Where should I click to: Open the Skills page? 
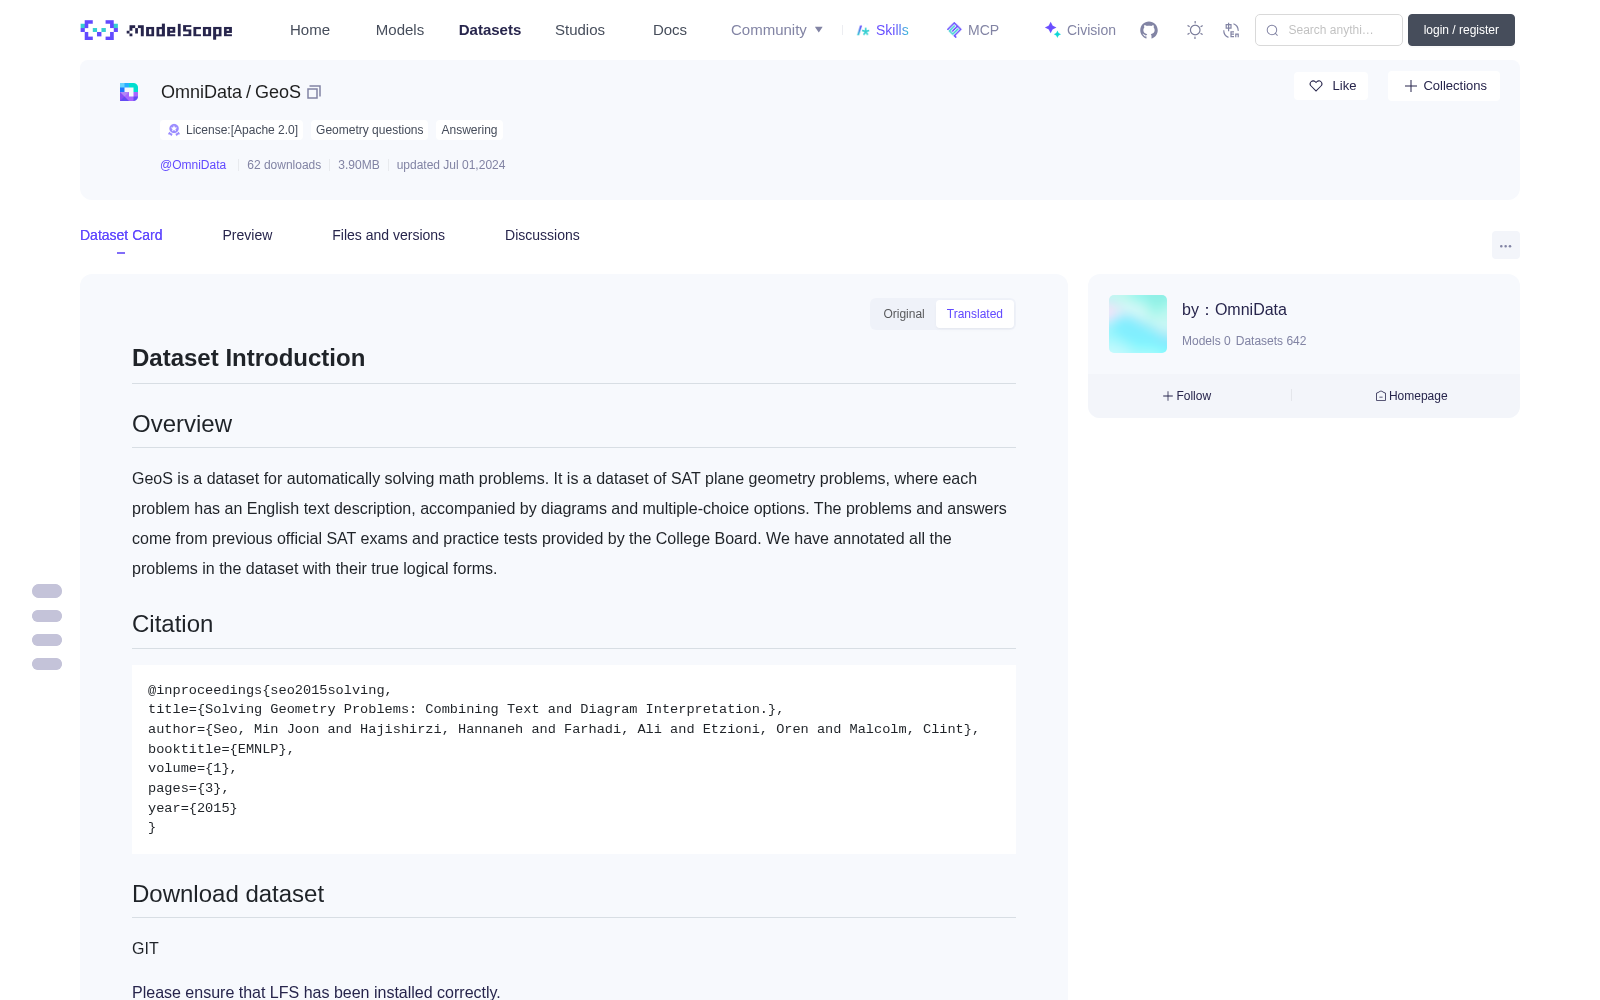click(x=883, y=30)
